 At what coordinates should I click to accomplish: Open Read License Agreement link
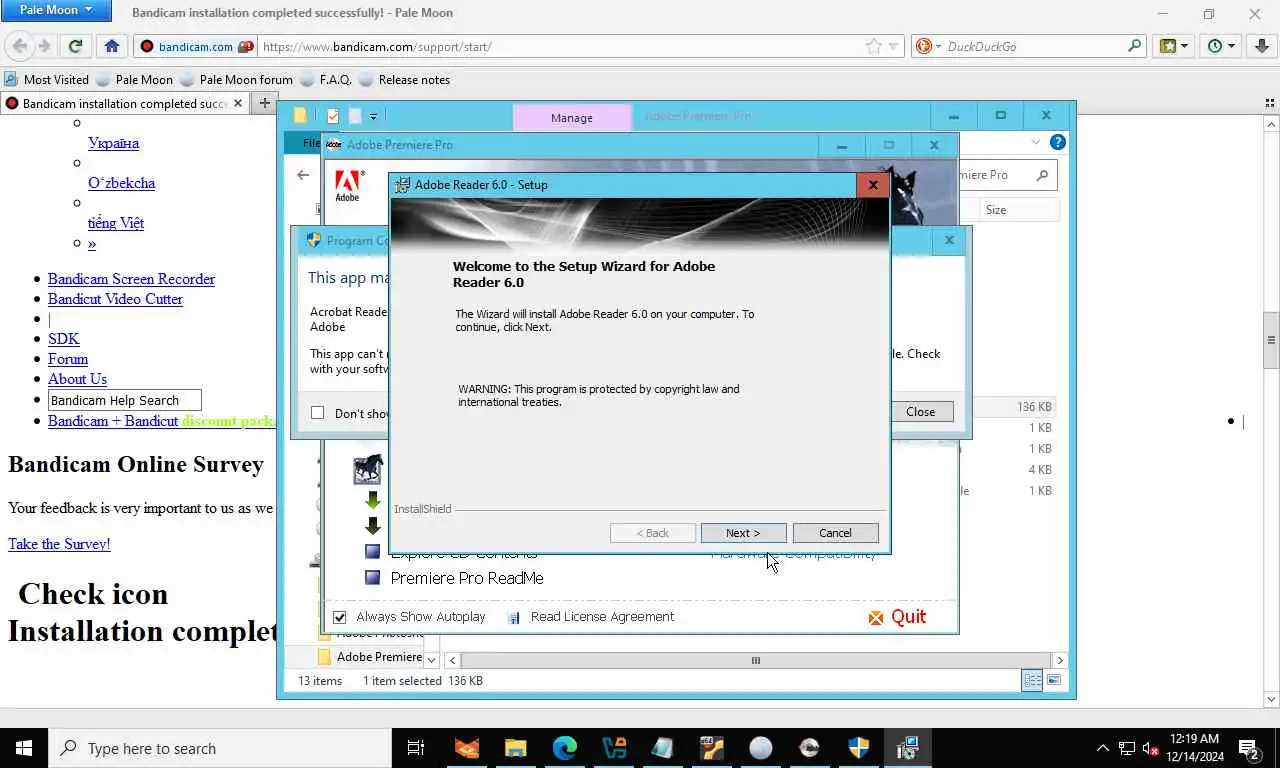(x=602, y=617)
